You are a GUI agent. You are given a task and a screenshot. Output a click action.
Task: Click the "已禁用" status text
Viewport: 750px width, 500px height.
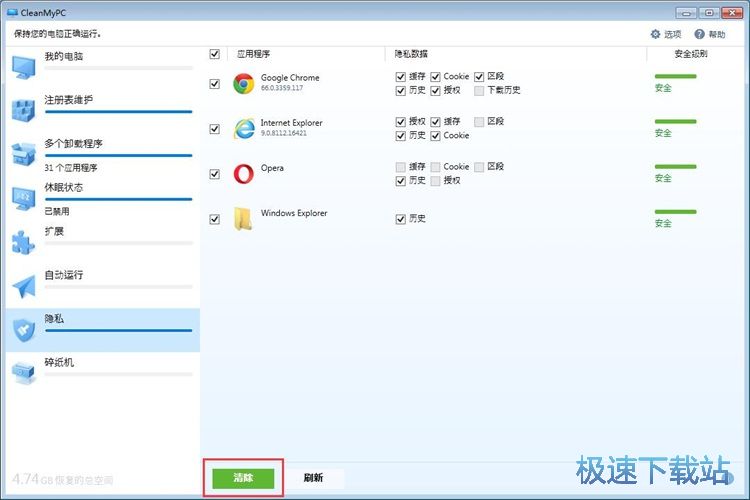point(57,211)
